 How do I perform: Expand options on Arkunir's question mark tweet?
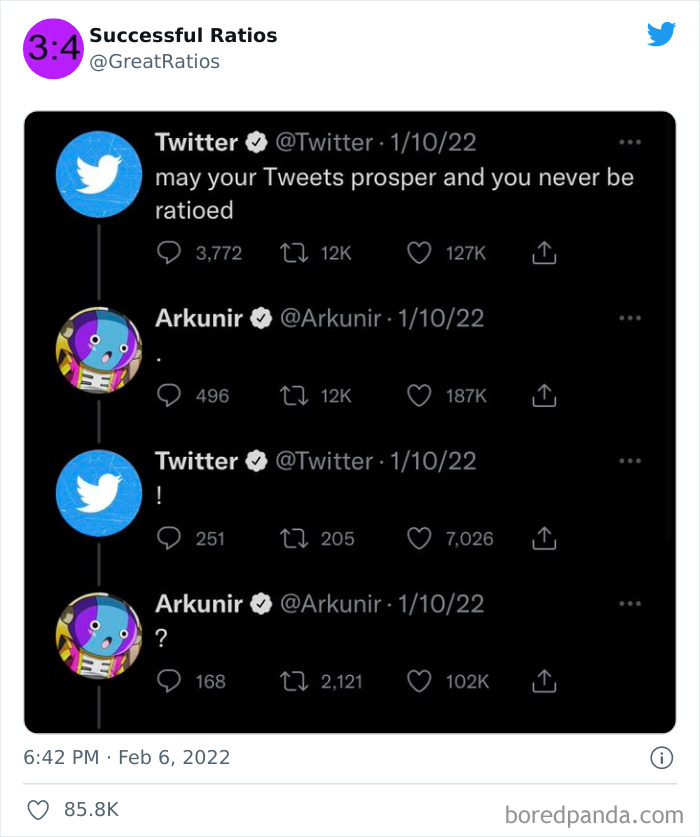point(630,602)
